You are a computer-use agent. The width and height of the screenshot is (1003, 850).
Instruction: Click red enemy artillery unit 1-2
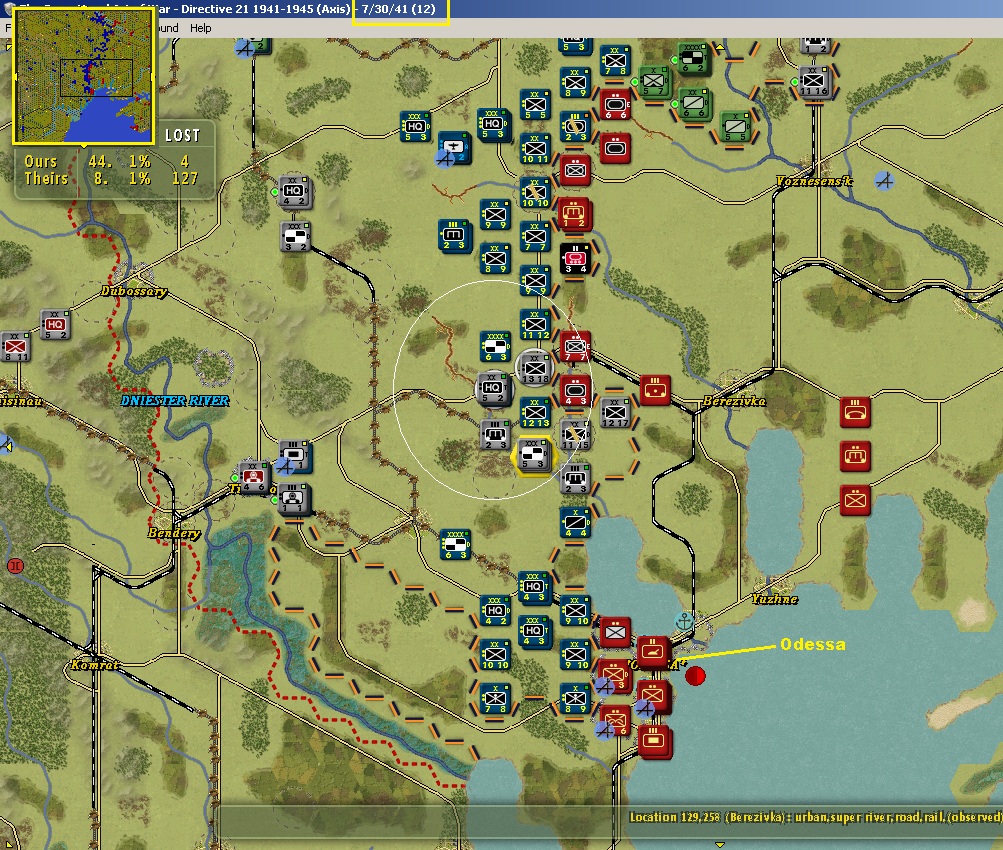(x=575, y=214)
